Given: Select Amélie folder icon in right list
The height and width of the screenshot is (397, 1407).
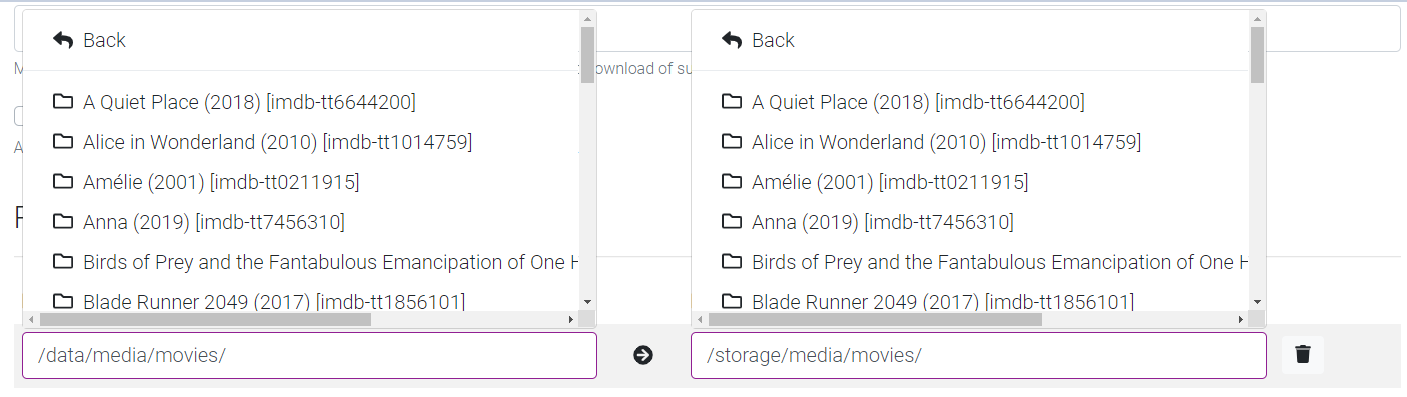Looking at the screenshot, I should (x=732, y=181).
